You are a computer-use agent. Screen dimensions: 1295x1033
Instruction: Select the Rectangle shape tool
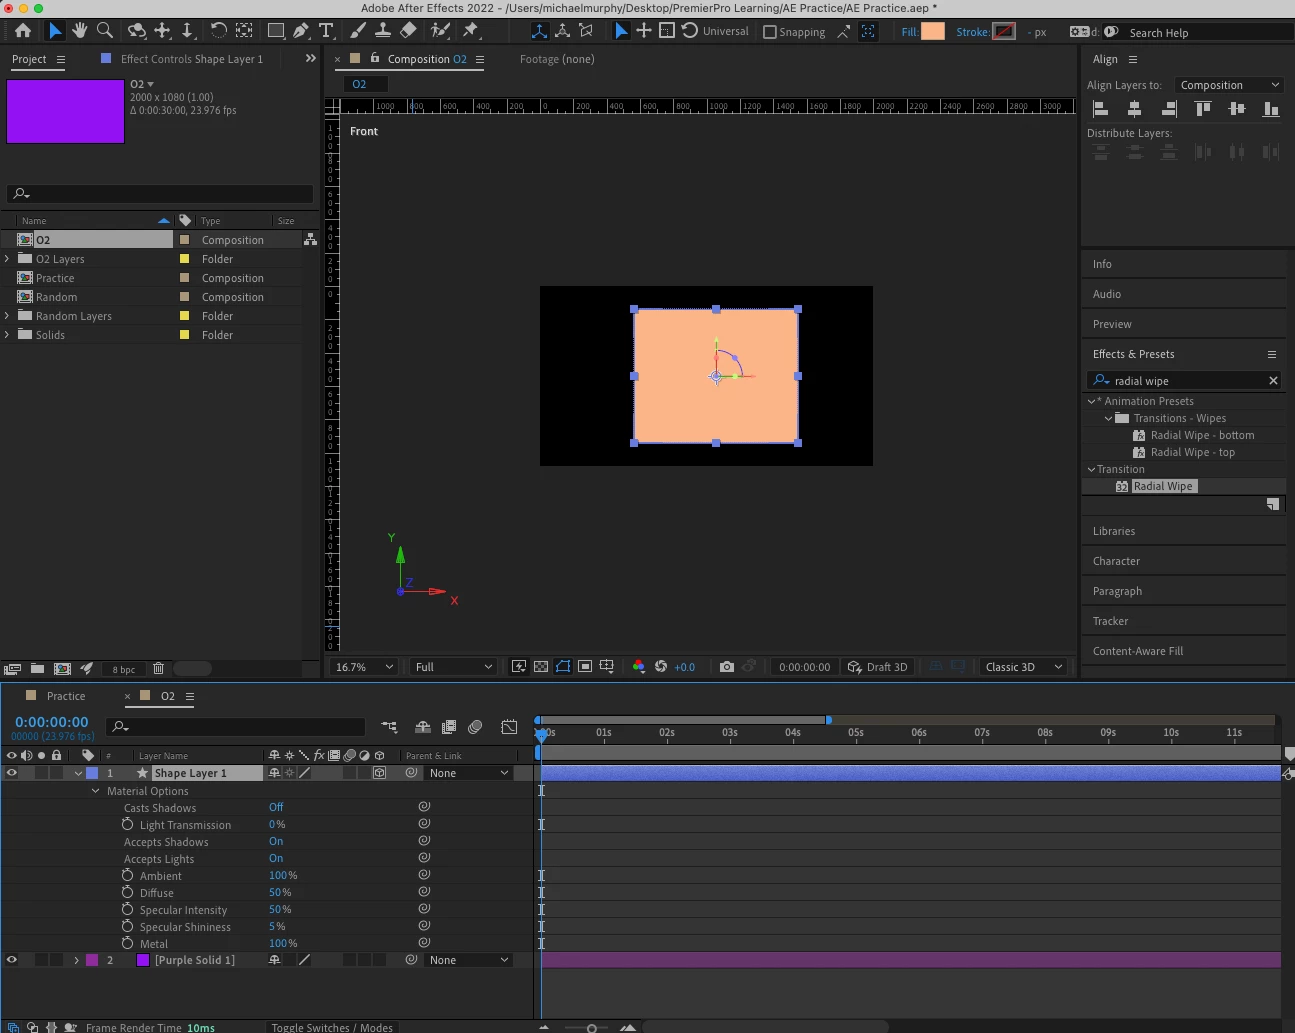point(276,31)
